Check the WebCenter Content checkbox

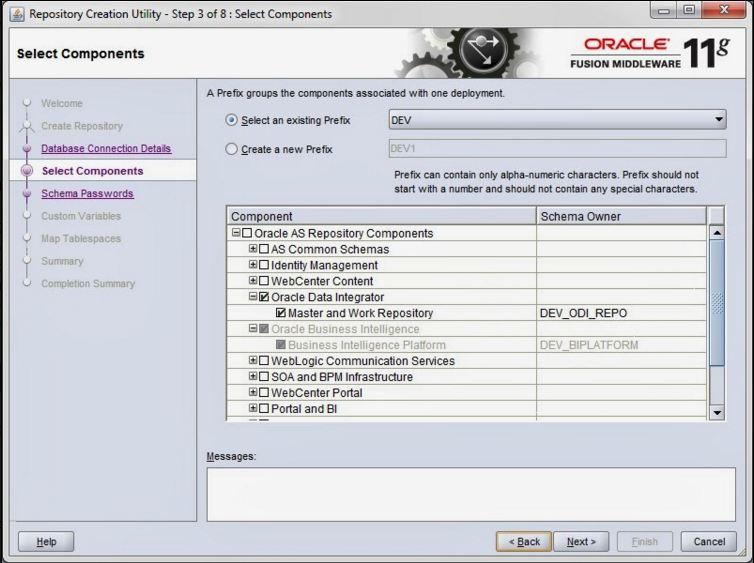point(264,281)
